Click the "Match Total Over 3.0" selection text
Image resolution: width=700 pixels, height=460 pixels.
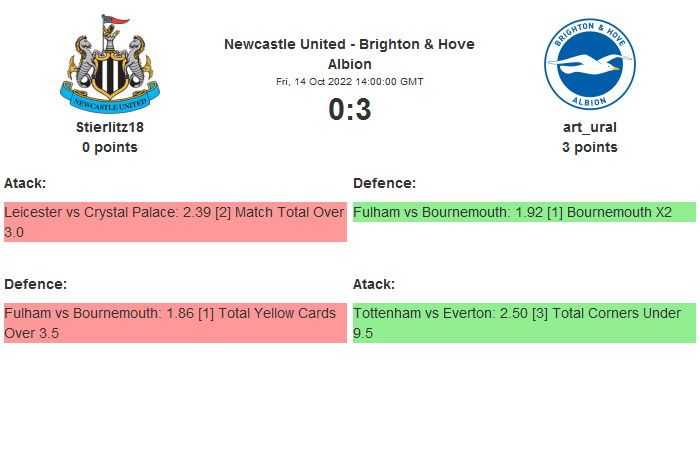point(290,213)
